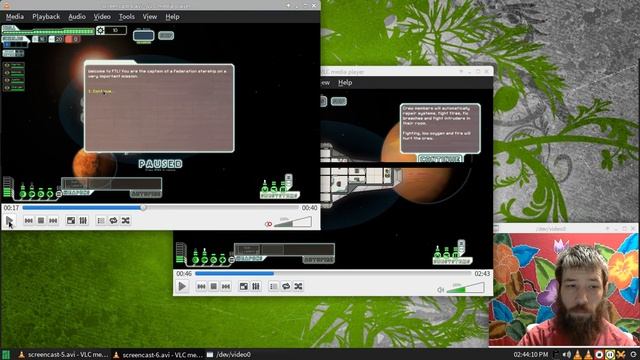Open the system tray volume speaker icon
This screenshot has height=360, width=640.
[x=567, y=355]
